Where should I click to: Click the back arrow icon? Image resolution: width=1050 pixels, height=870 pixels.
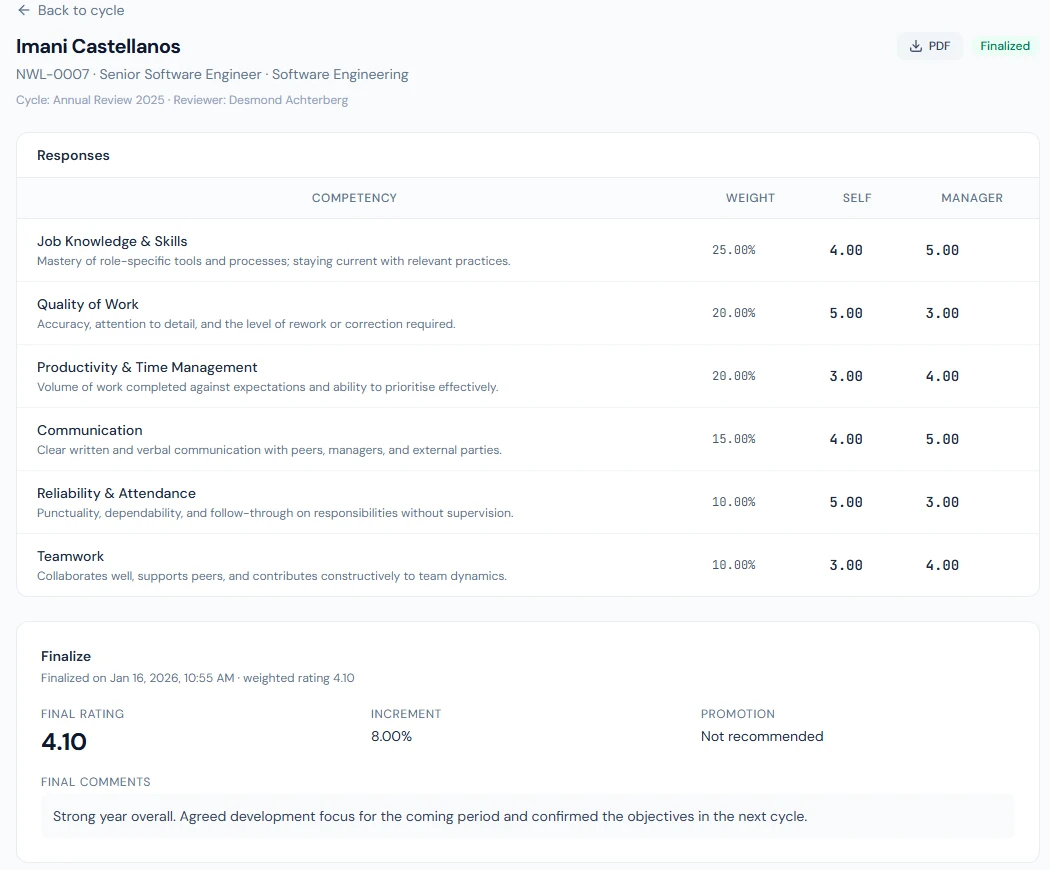tap(23, 10)
